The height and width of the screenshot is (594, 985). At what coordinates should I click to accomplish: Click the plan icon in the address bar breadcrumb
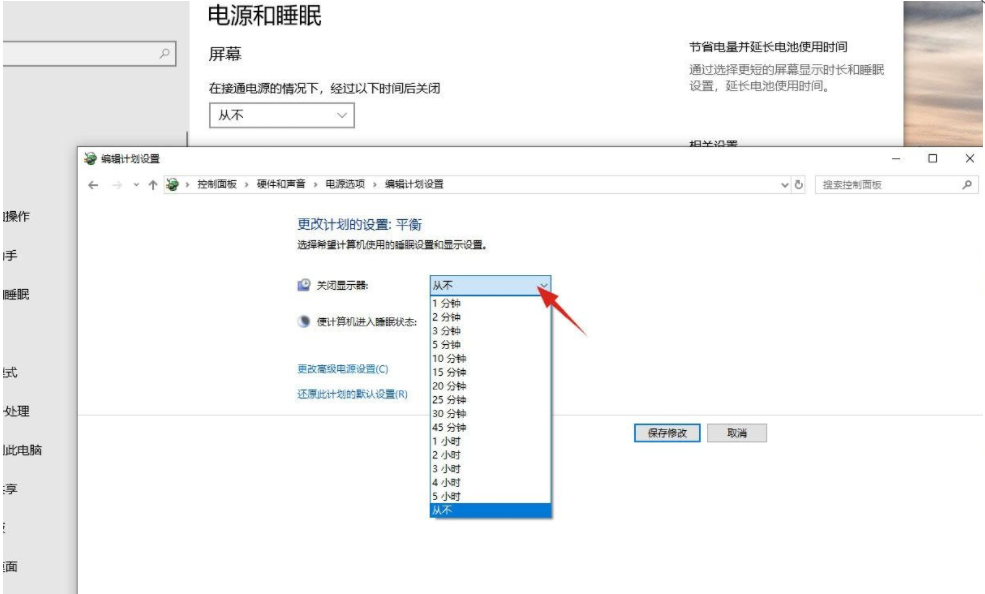tap(172, 184)
